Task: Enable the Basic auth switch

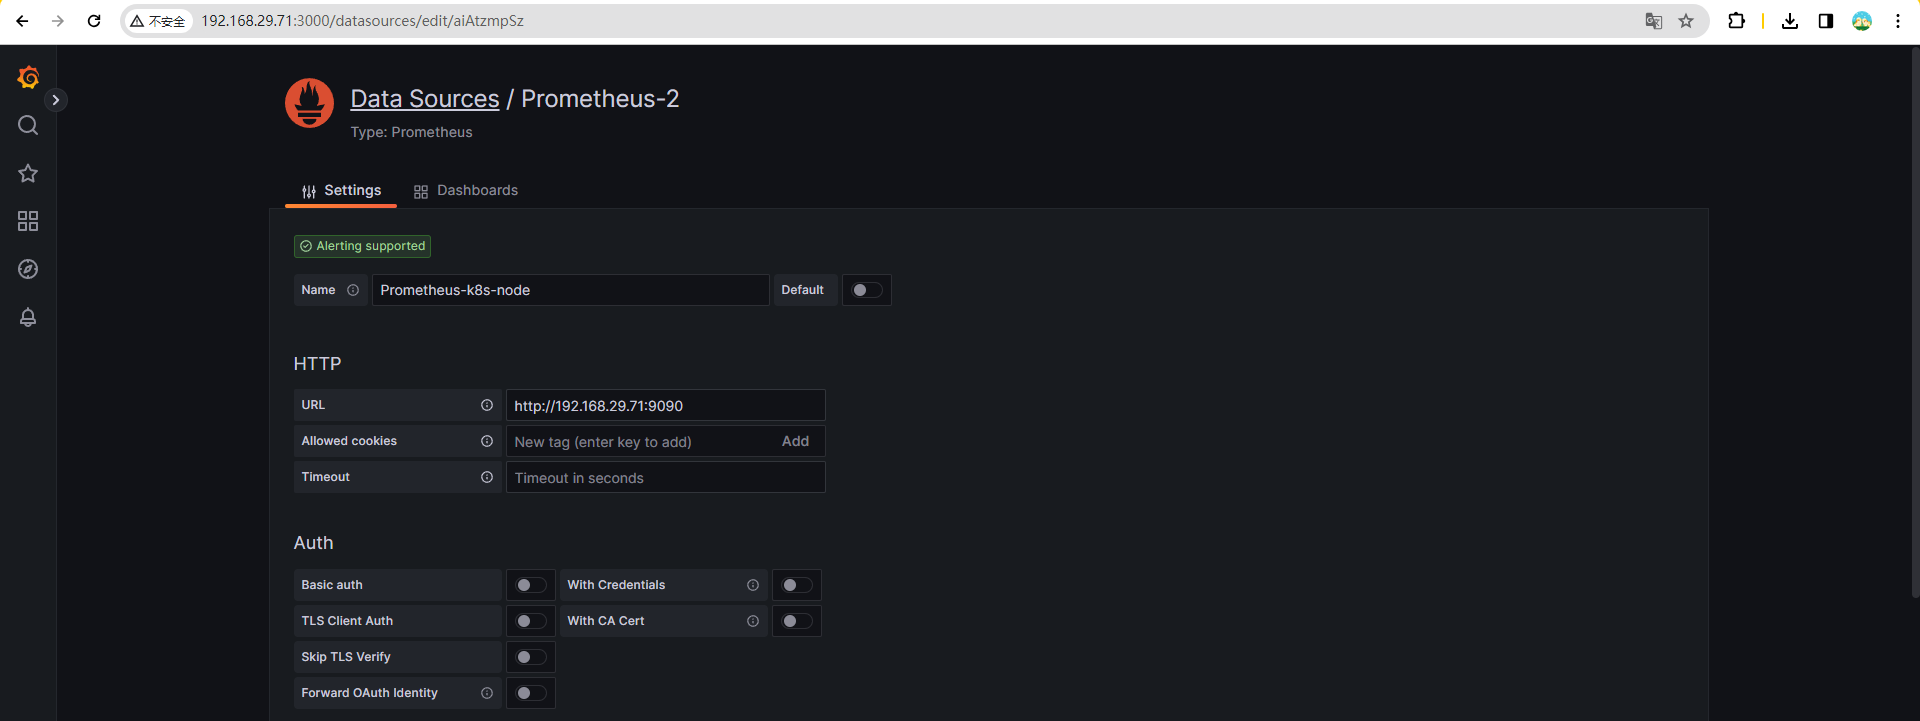Action: tap(531, 585)
